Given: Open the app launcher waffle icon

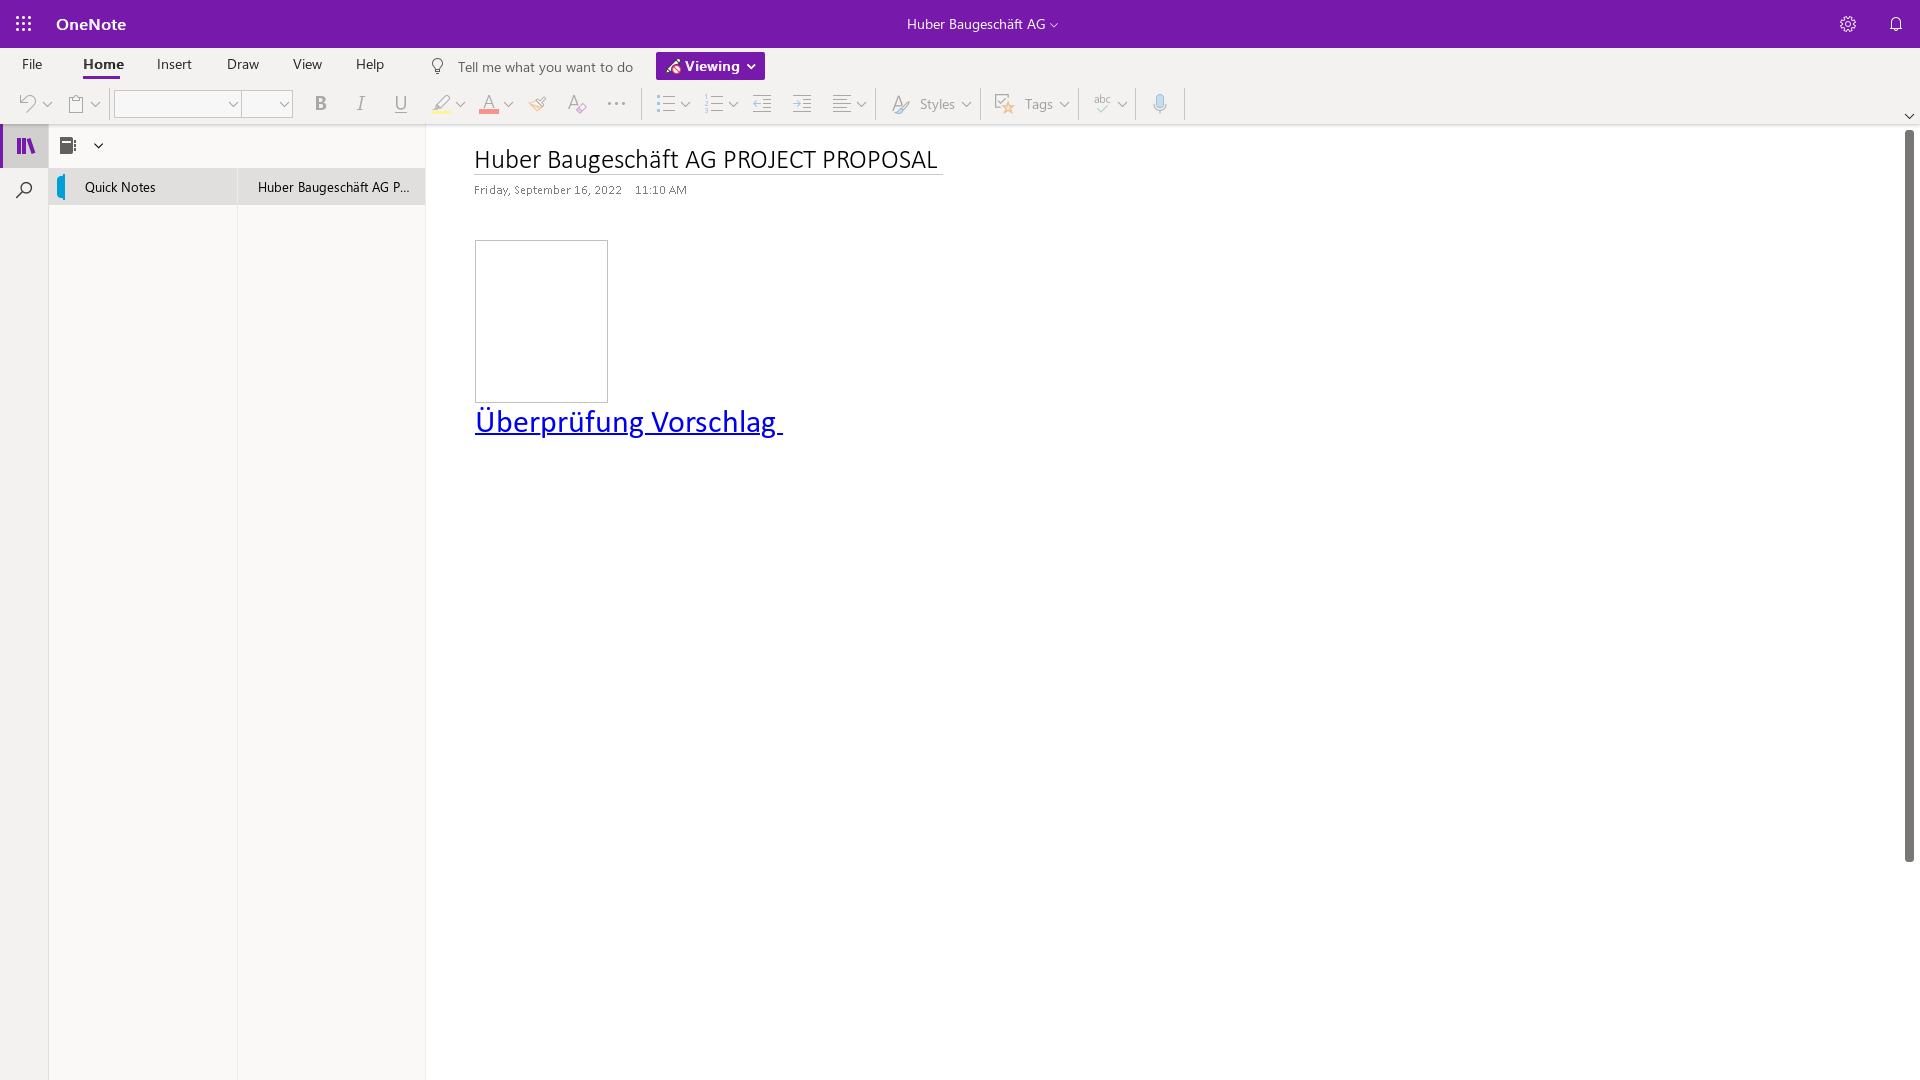Looking at the screenshot, I should tap(24, 24).
